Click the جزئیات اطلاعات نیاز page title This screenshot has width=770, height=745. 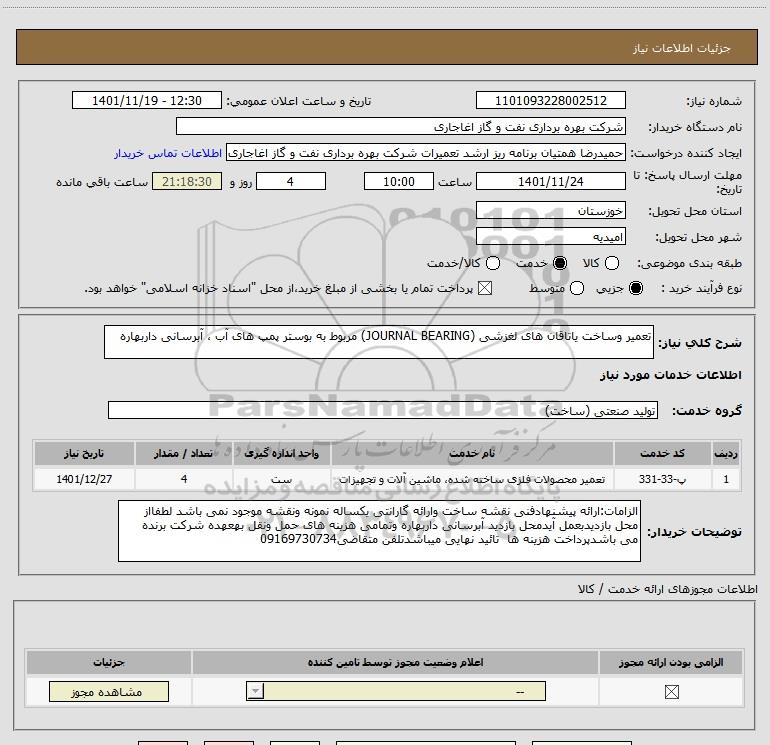[x=681, y=48]
